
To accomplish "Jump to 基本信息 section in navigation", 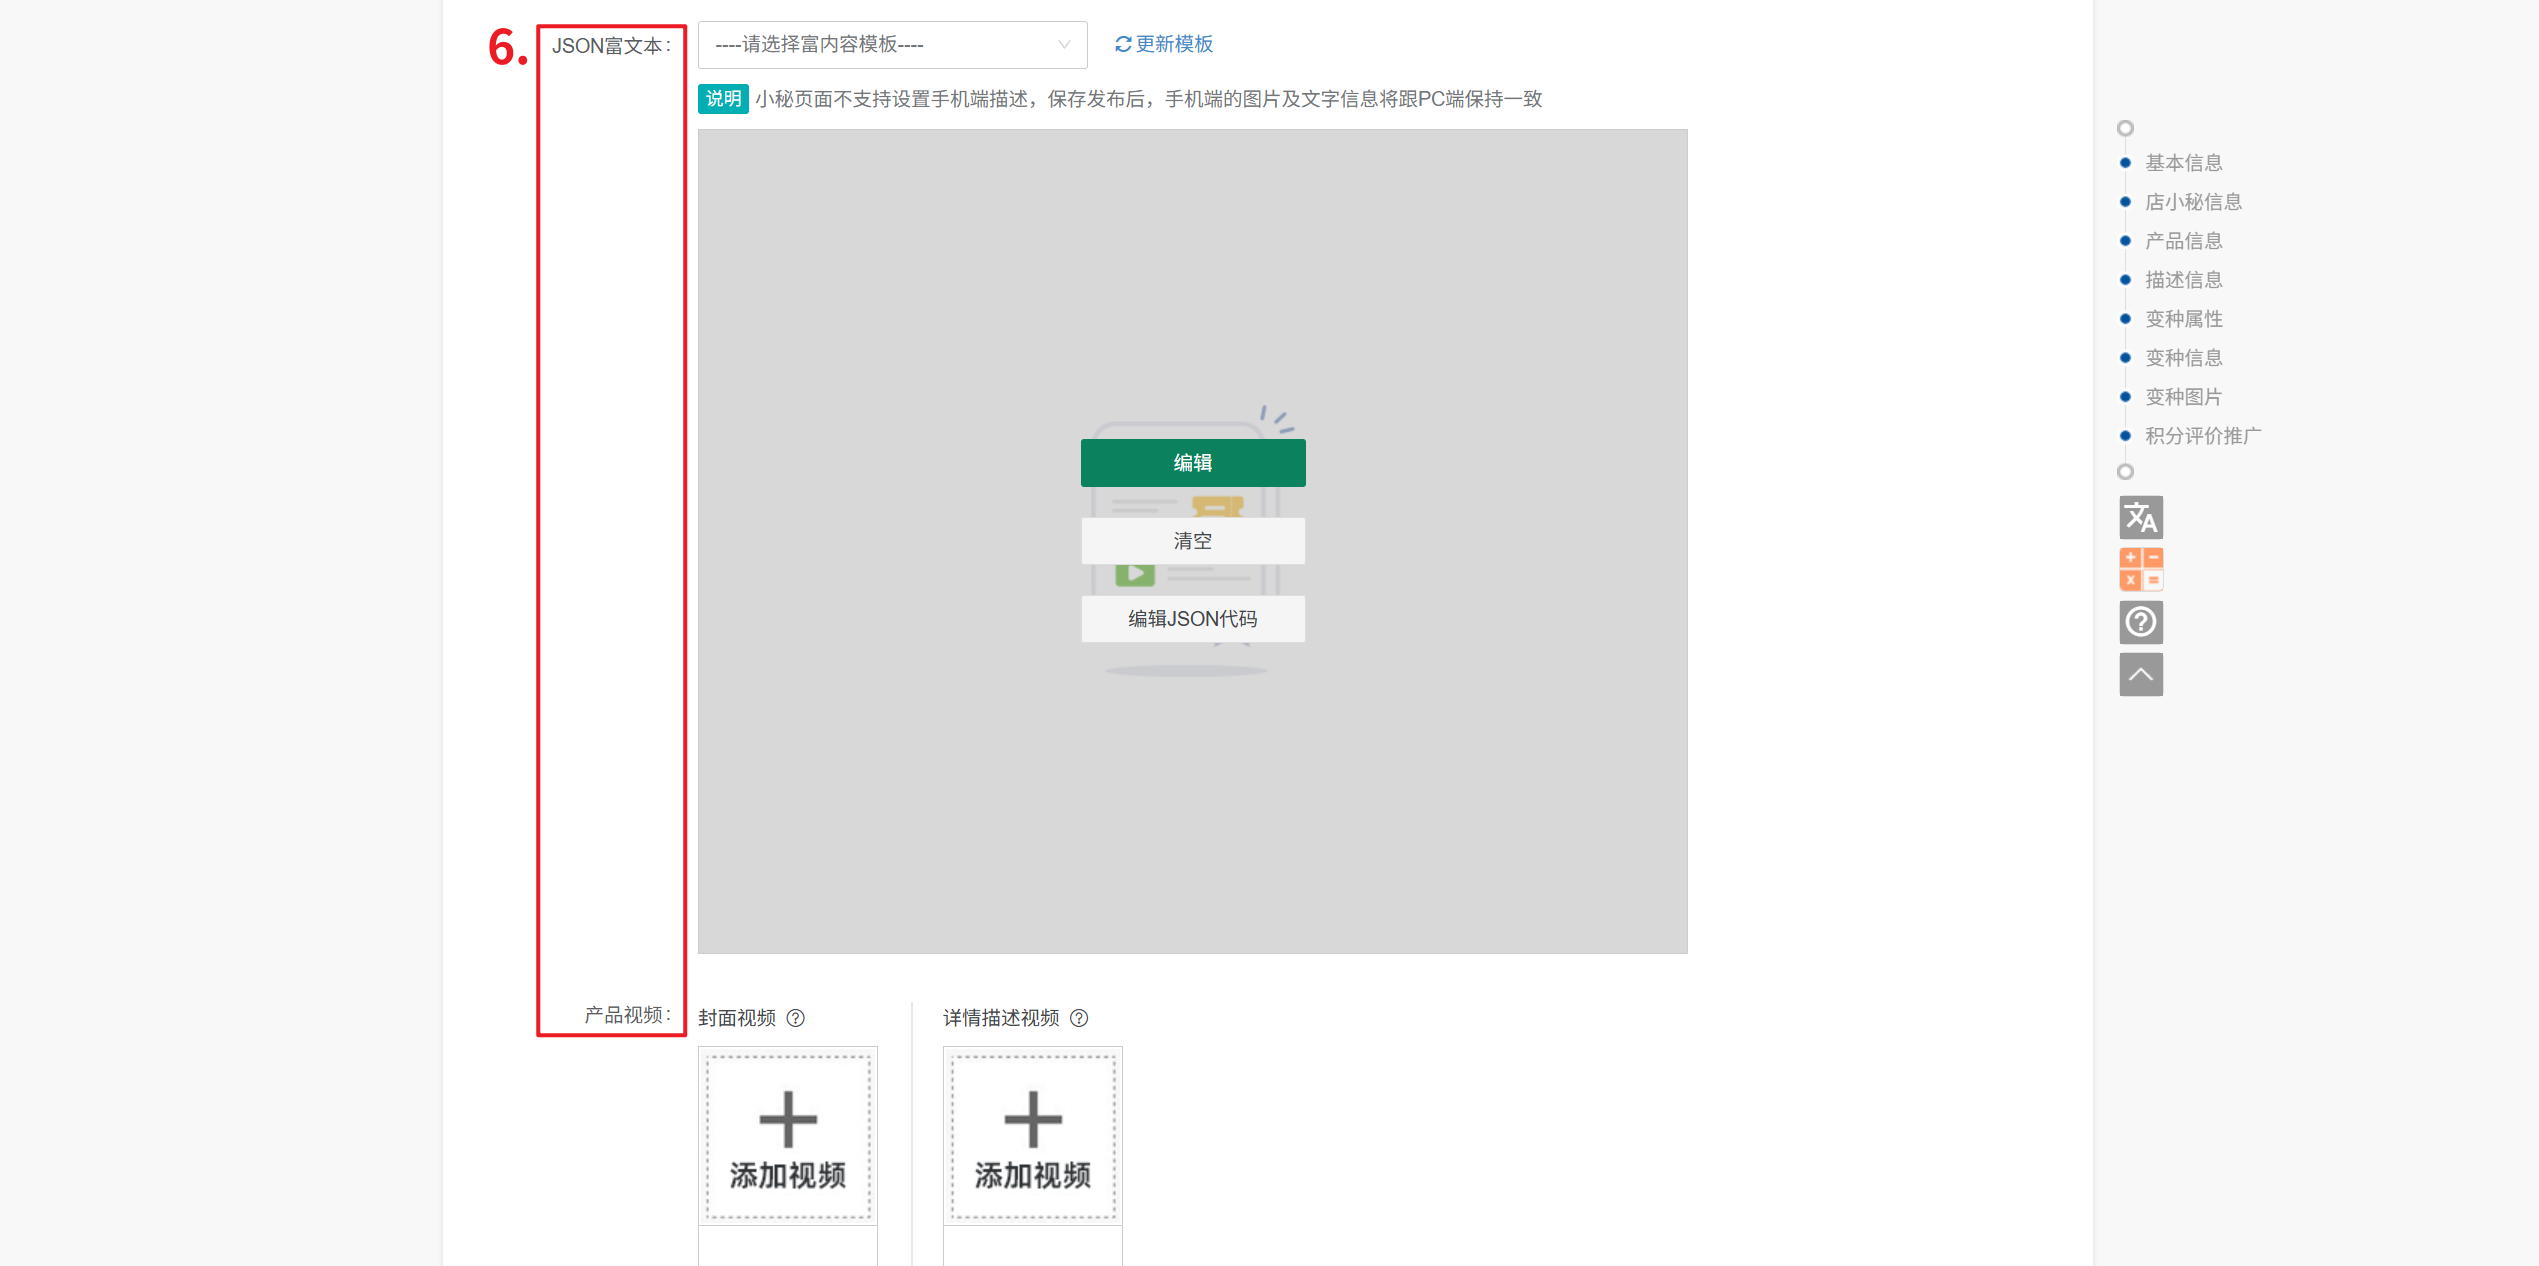I will 2183,163.
